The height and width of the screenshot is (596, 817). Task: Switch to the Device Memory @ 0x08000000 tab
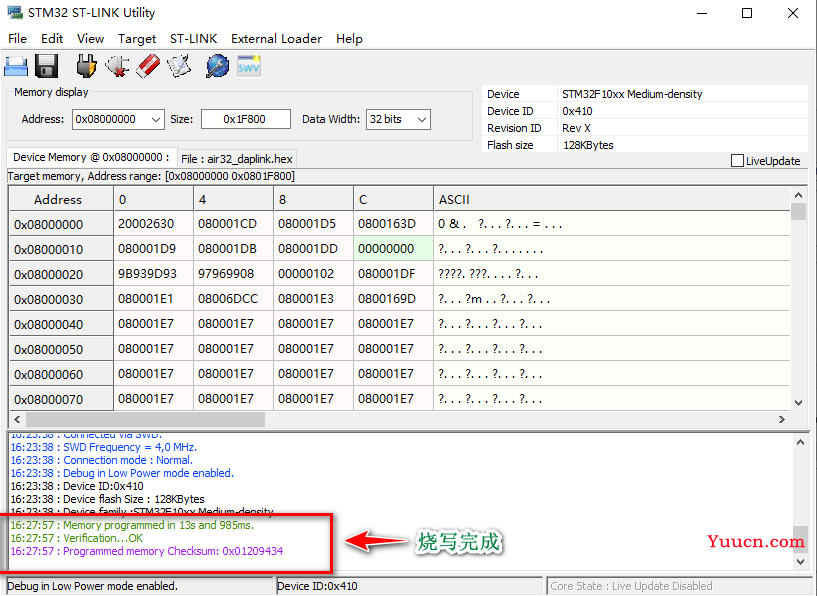pos(91,157)
